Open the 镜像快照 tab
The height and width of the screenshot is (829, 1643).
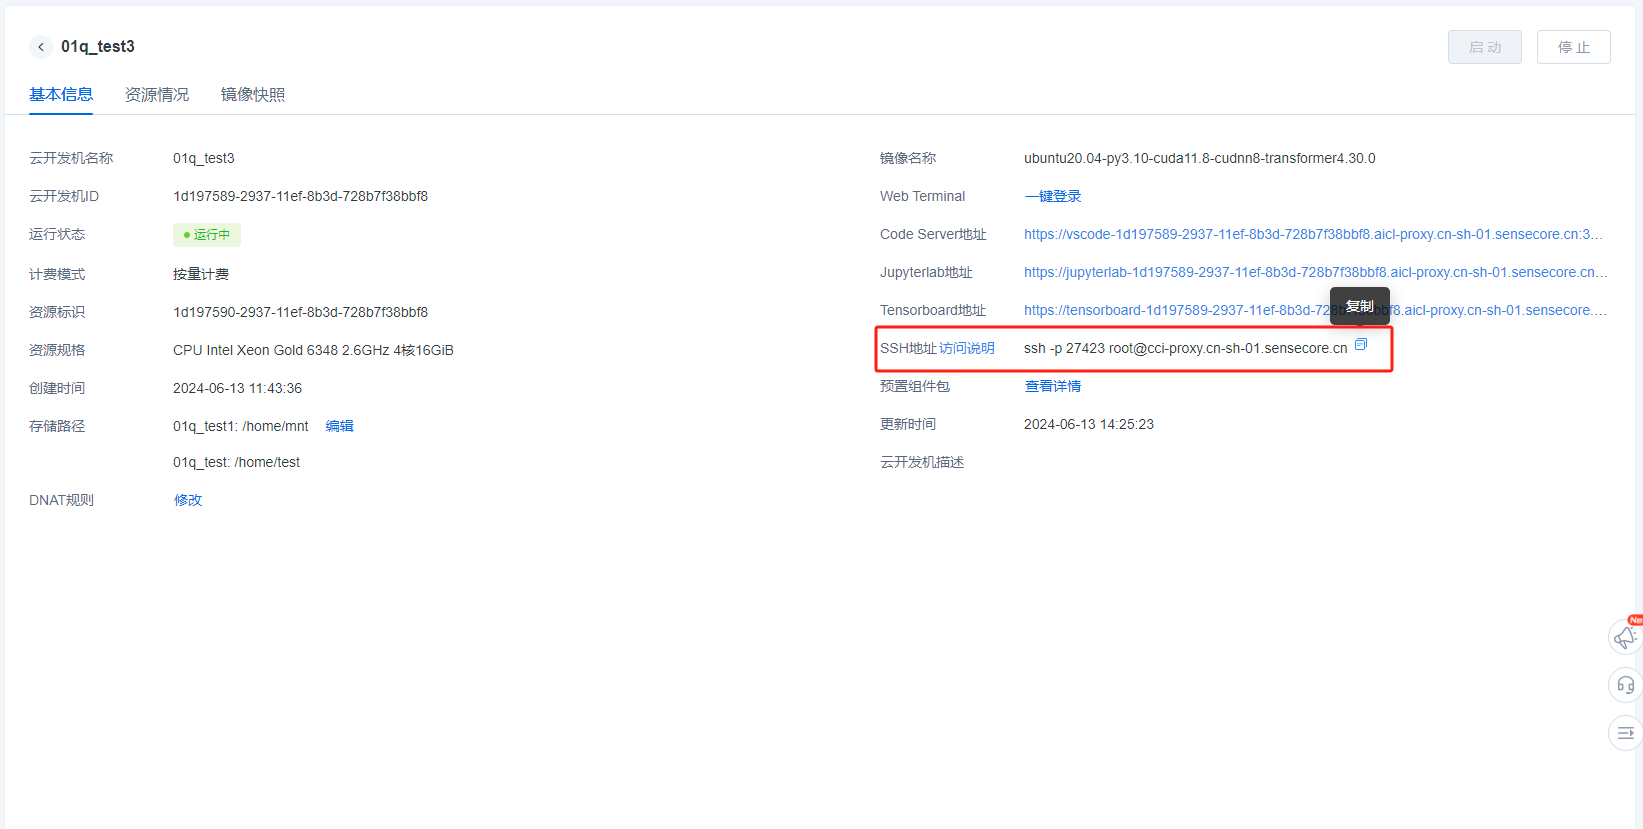click(253, 95)
